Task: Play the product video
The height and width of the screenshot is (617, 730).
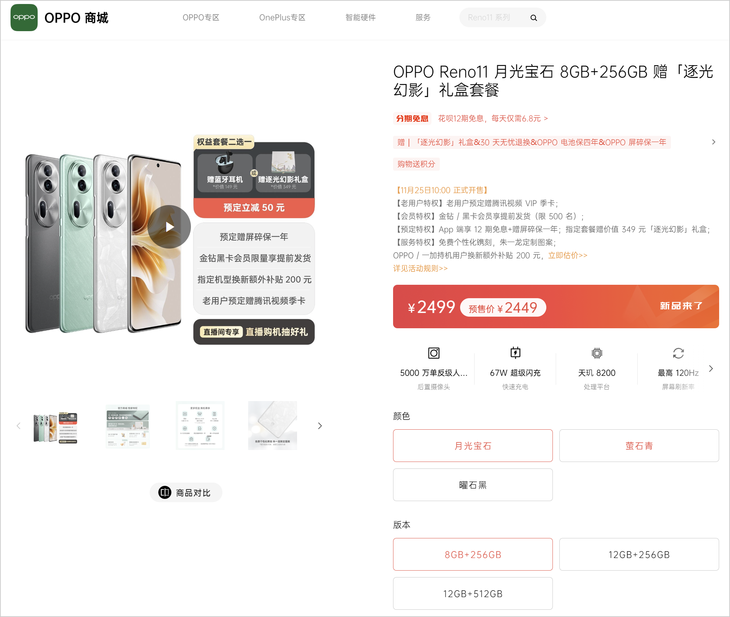Action: (169, 227)
